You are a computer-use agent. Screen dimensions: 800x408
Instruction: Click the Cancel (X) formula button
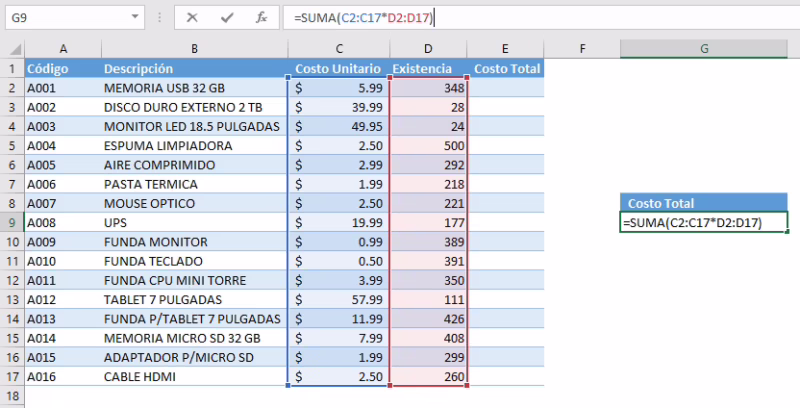pyautogui.click(x=192, y=17)
